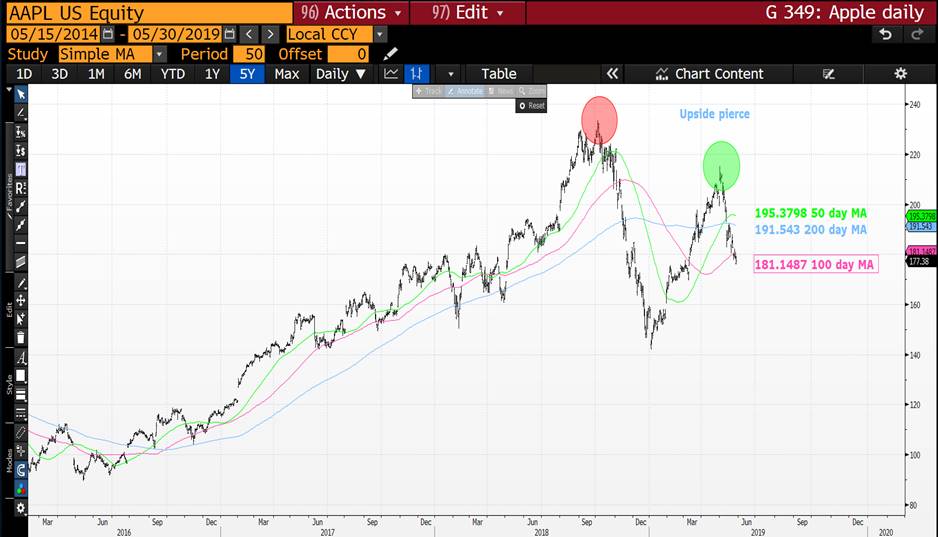Open the 97) Edit menu

pos(468,13)
